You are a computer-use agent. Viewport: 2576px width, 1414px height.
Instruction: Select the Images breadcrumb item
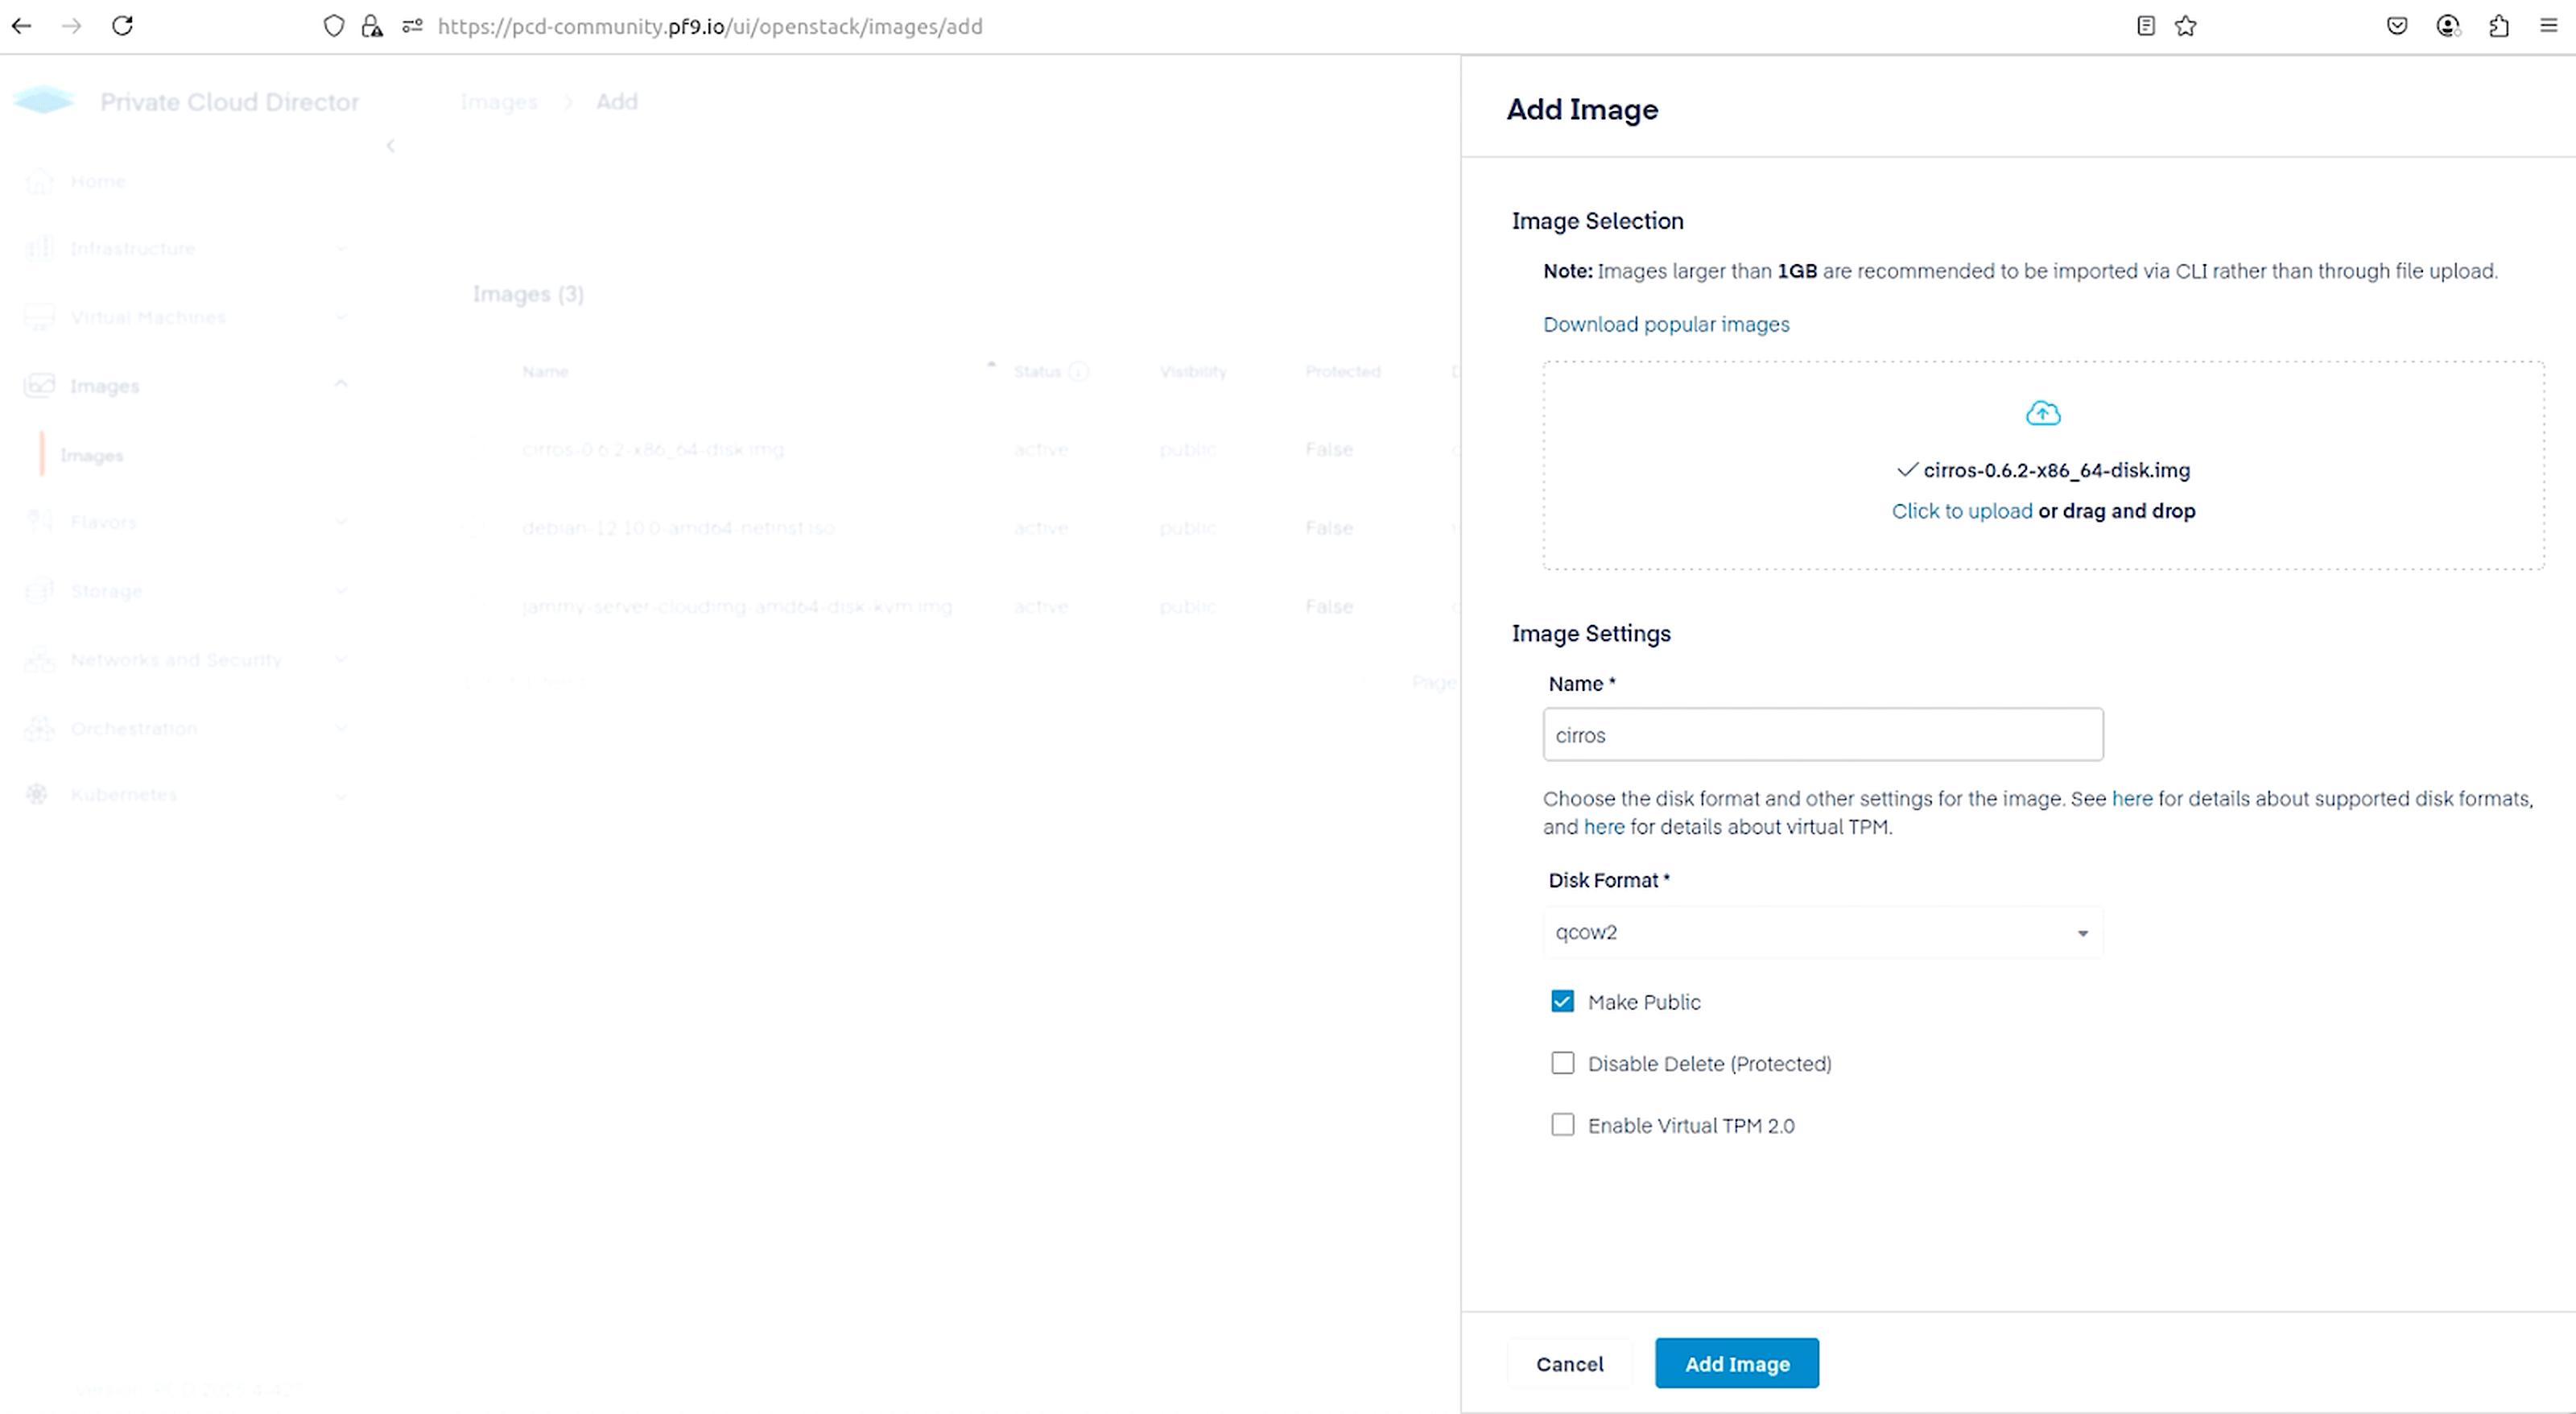499,102
